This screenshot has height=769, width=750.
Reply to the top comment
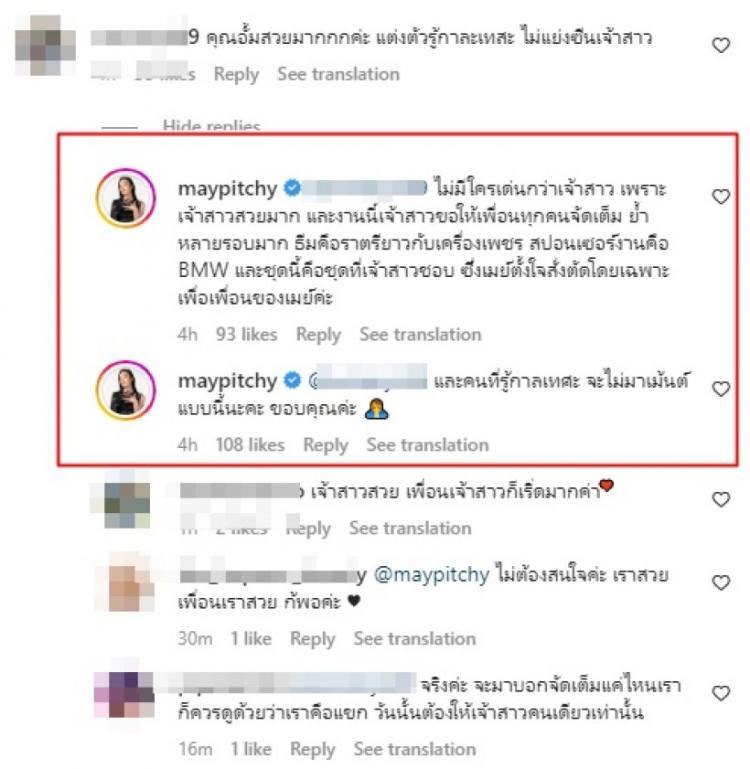click(x=236, y=75)
